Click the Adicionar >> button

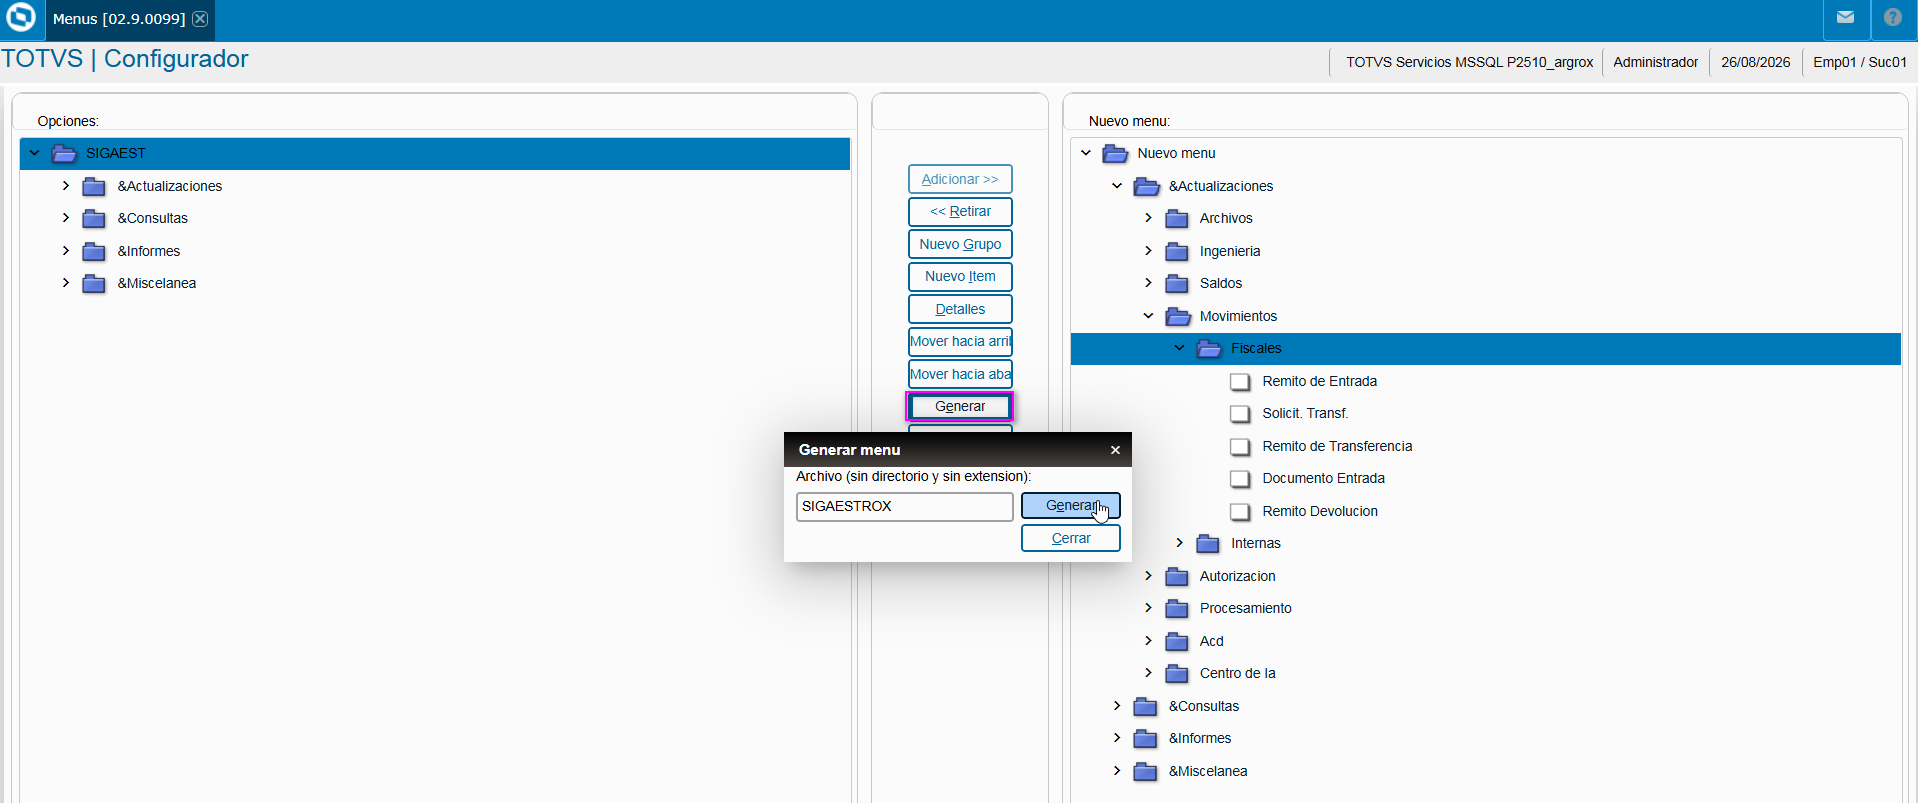point(960,179)
